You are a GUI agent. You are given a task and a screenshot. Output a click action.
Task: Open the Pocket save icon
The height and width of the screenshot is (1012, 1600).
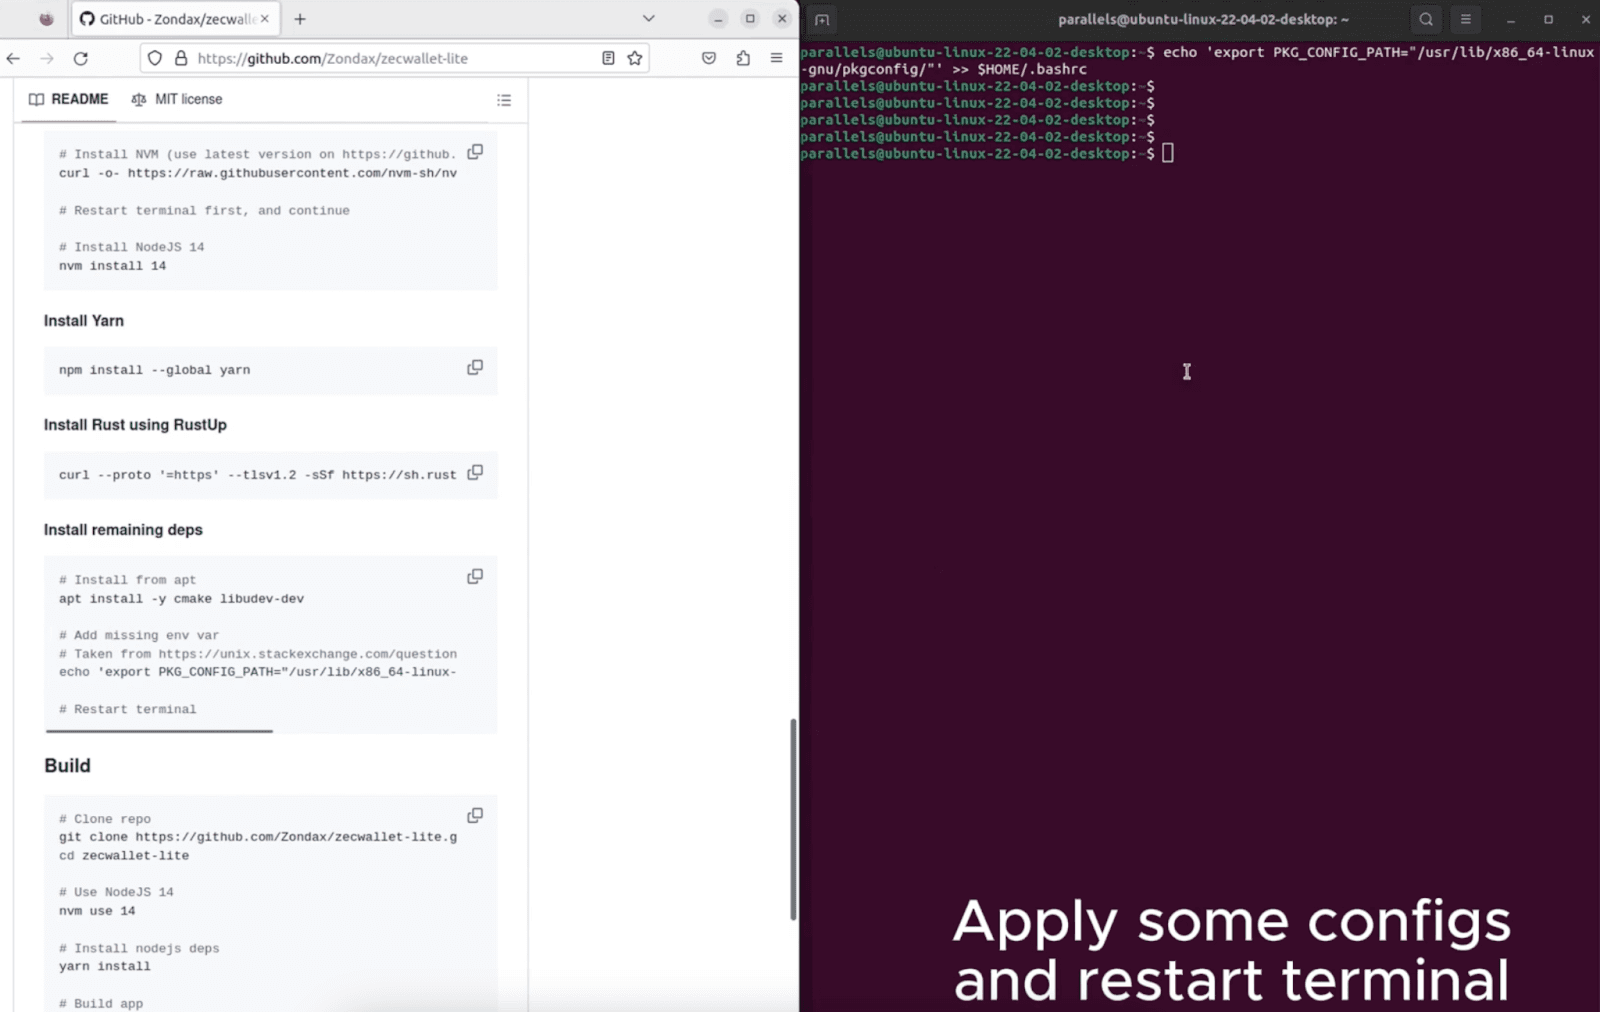(709, 58)
